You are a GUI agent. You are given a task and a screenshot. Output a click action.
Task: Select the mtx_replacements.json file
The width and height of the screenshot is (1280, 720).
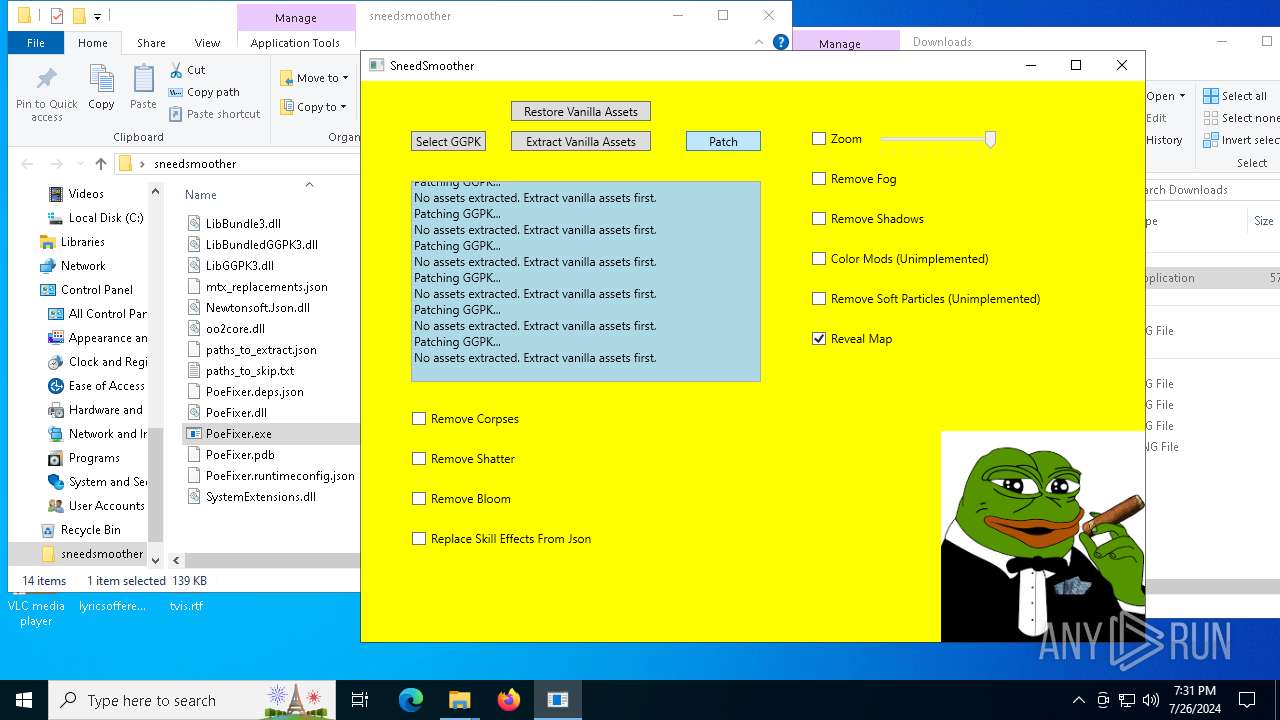[x=257, y=286]
